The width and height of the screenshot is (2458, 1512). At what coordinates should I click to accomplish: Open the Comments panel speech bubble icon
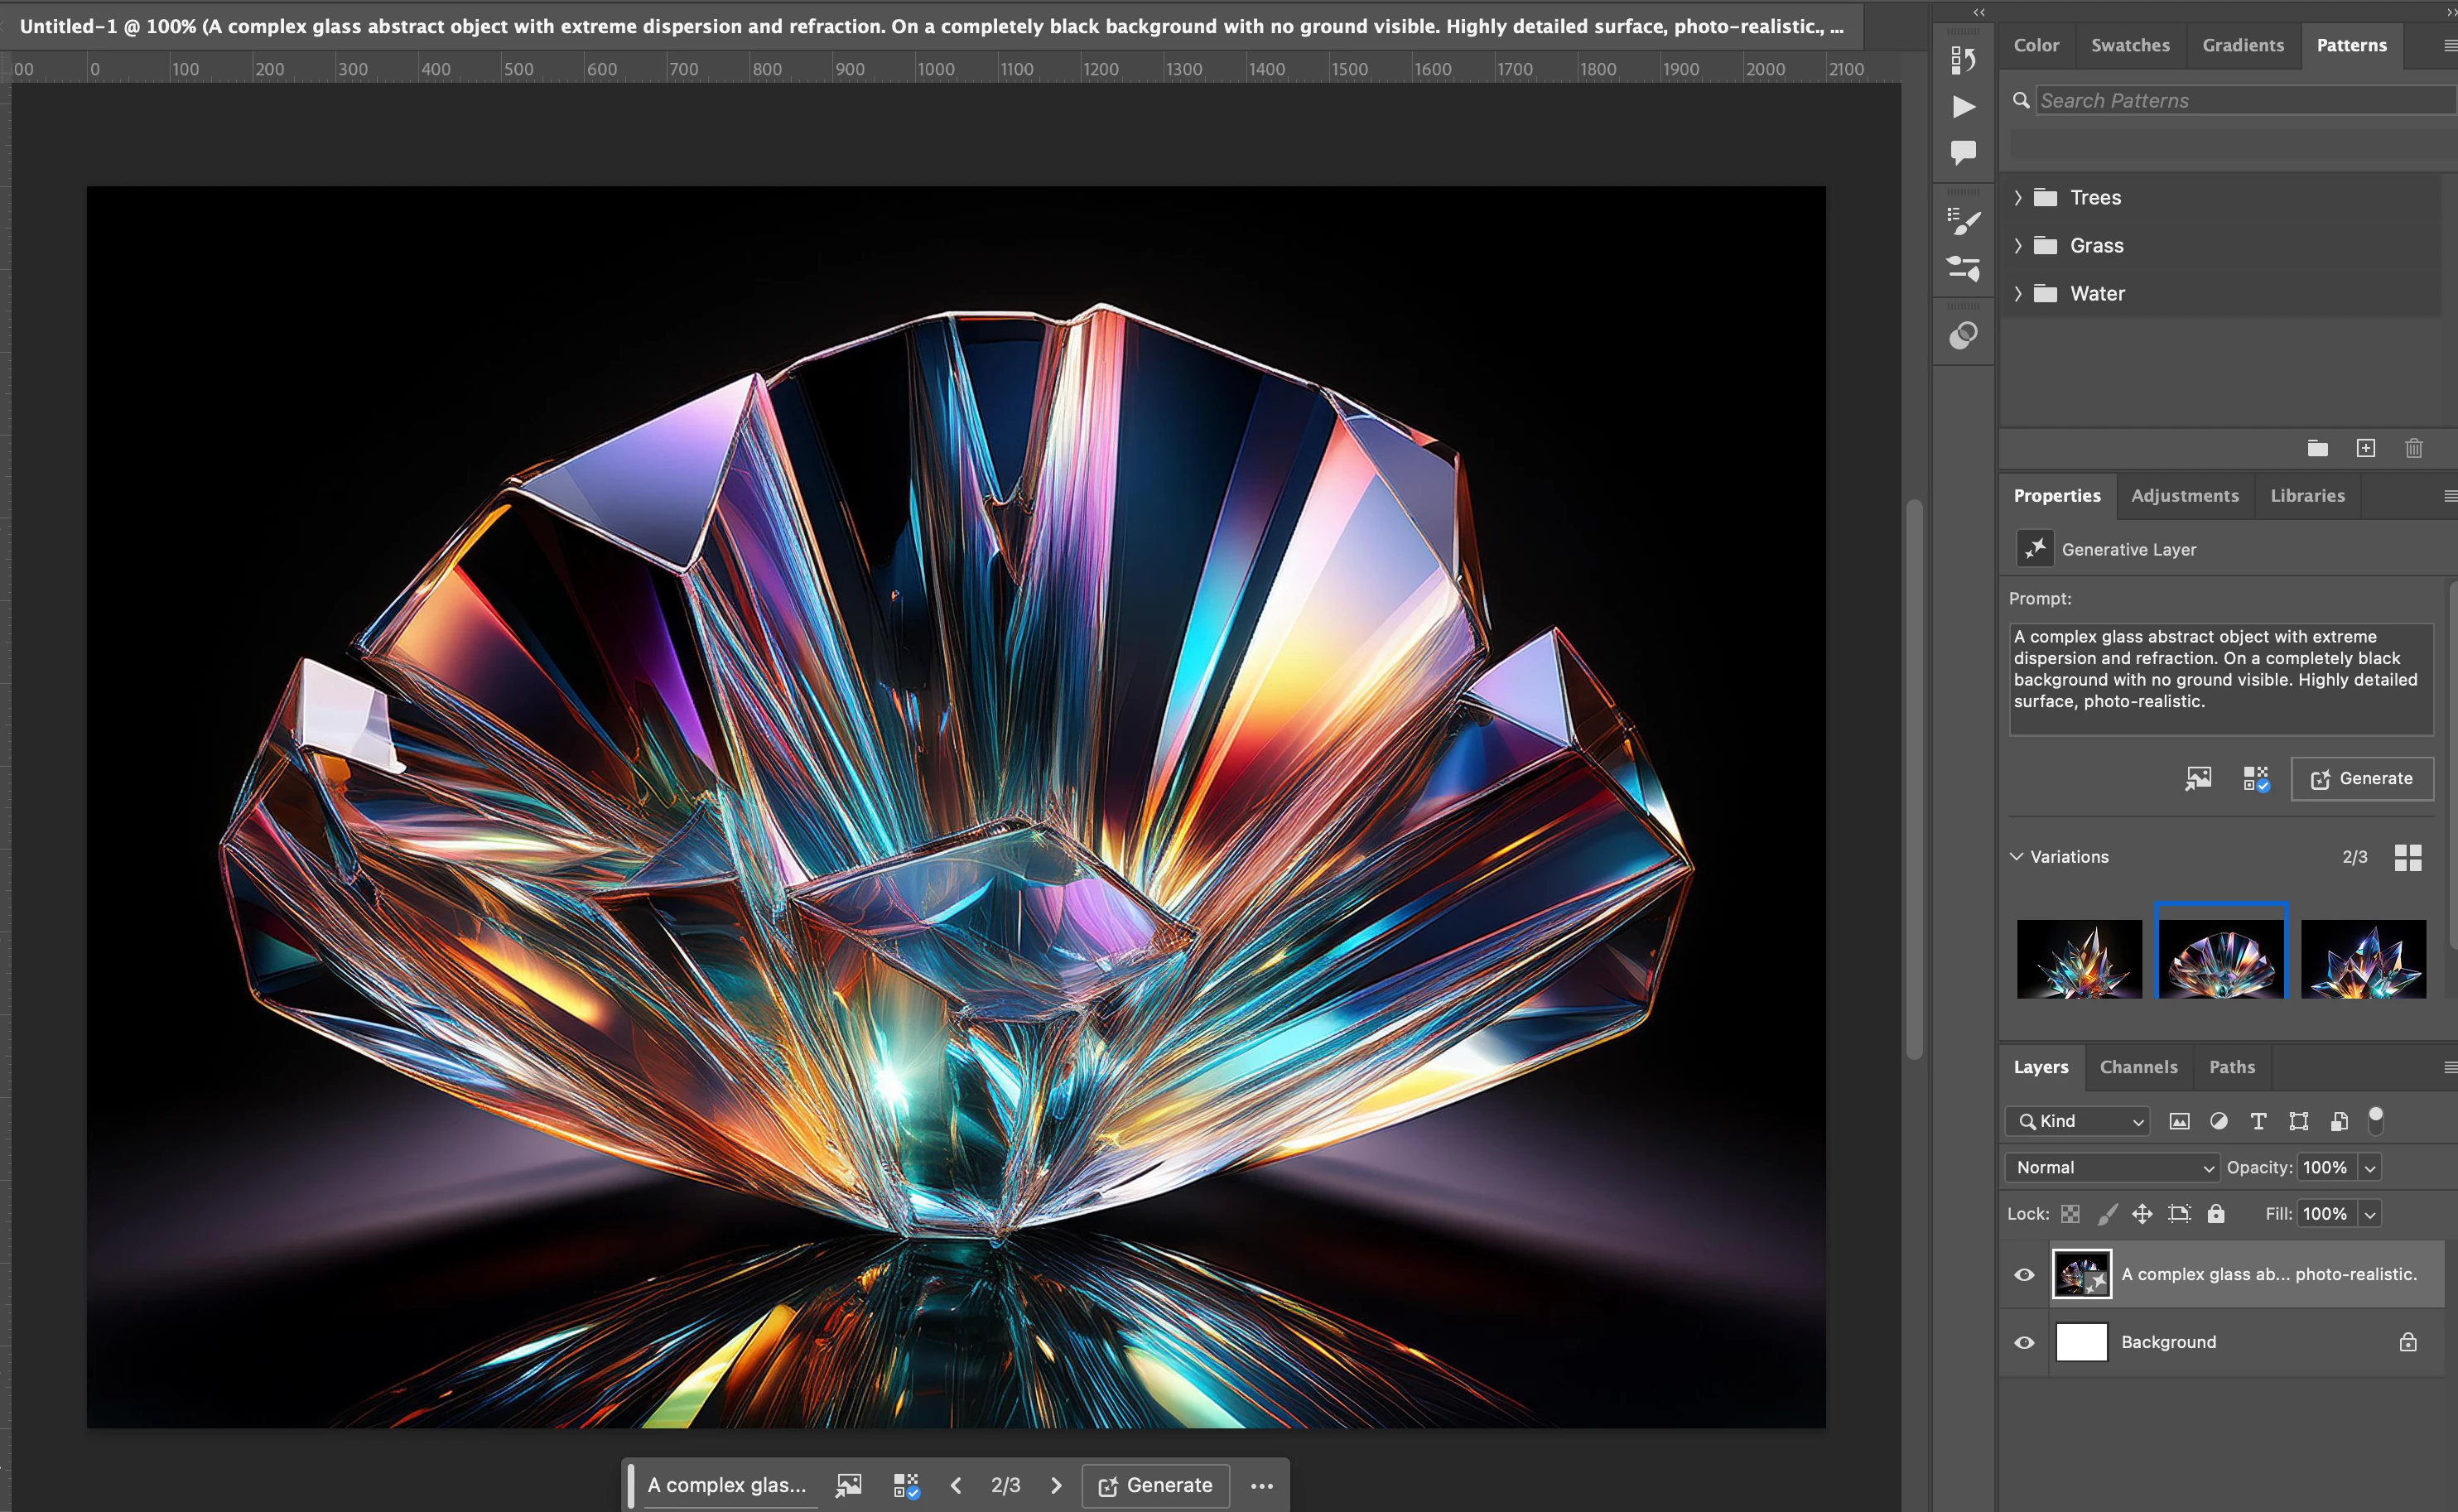[x=1963, y=152]
